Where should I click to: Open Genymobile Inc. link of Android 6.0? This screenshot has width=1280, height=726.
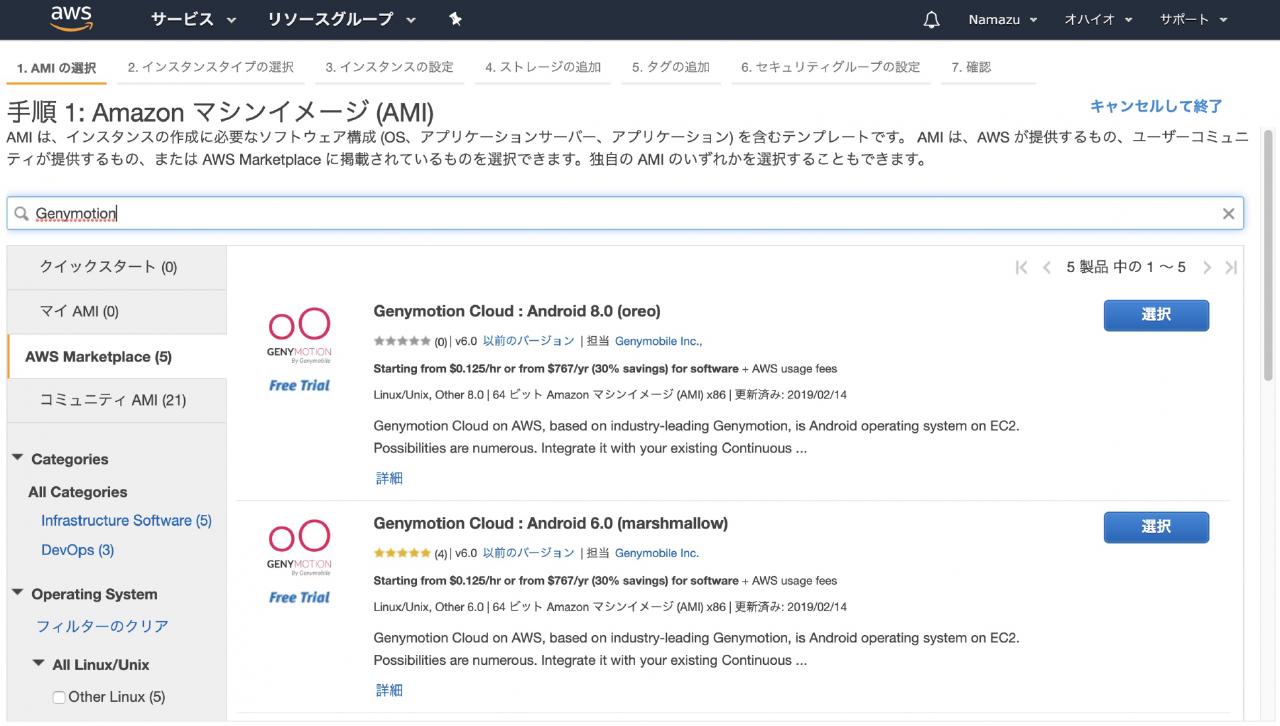pos(657,553)
